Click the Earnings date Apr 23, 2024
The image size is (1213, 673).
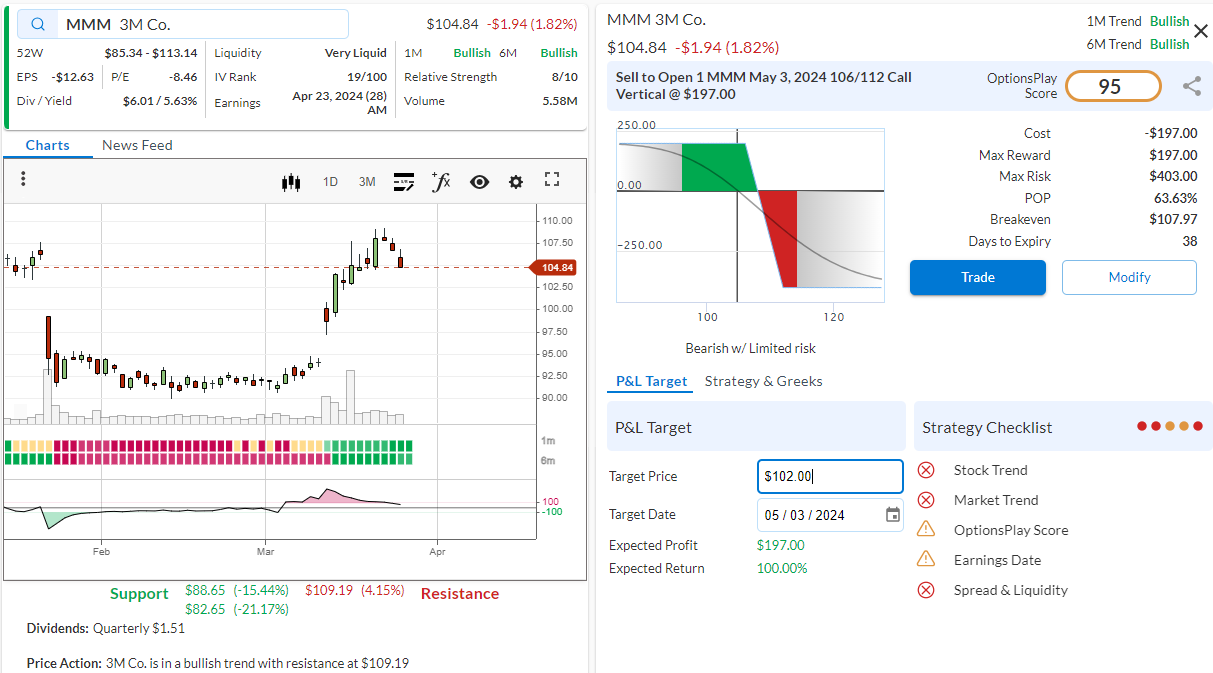coord(339,103)
